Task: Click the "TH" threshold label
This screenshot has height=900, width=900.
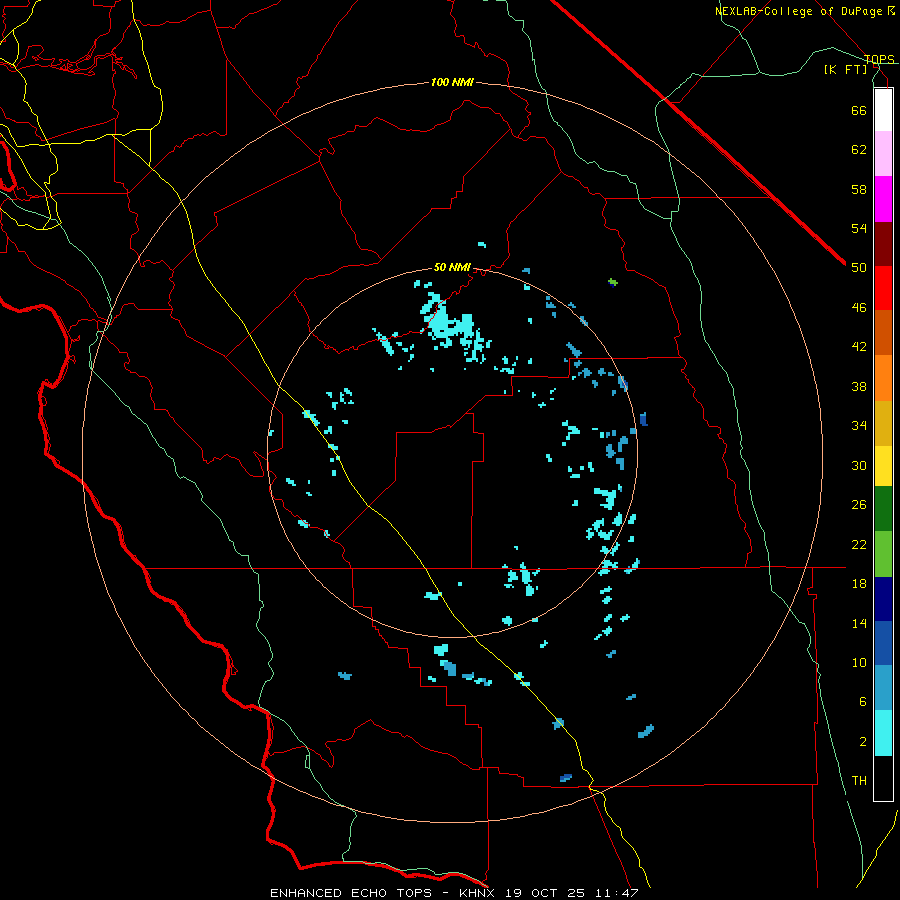Action: (x=859, y=781)
